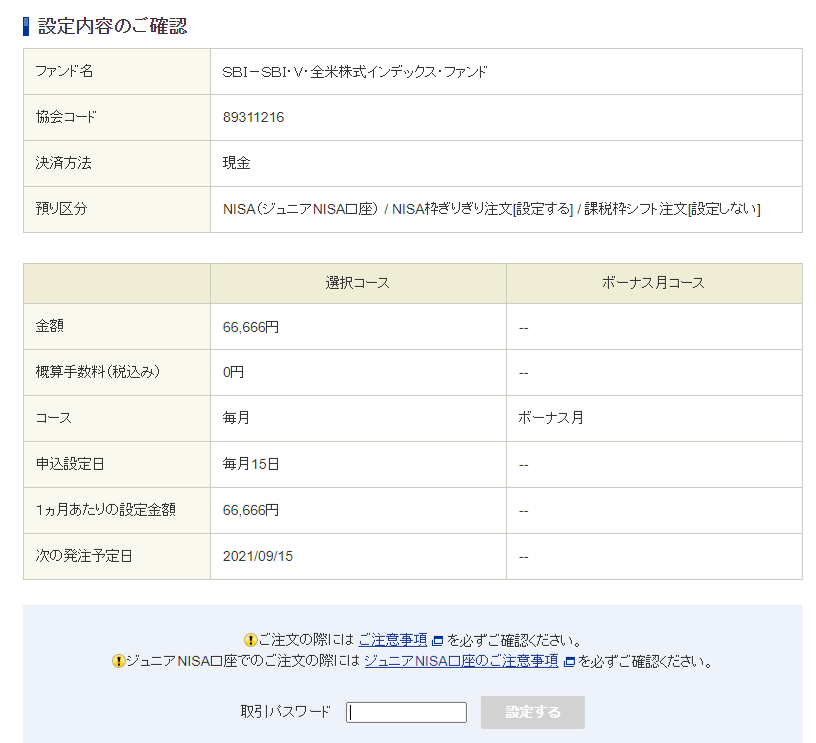Image resolution: width=816 pixels, height=743 pixels.
Task: Click external-window icon next to ご注意事項
Action: click(x=438, y=640)
